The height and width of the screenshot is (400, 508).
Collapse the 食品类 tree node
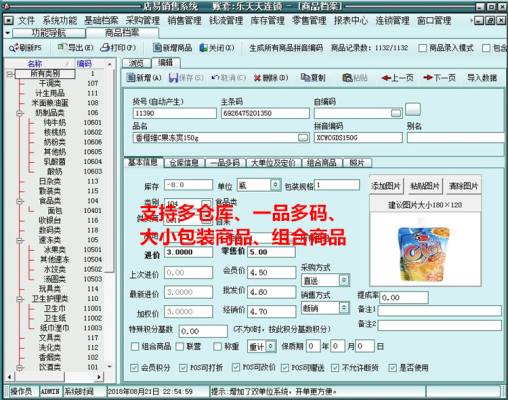20,201
